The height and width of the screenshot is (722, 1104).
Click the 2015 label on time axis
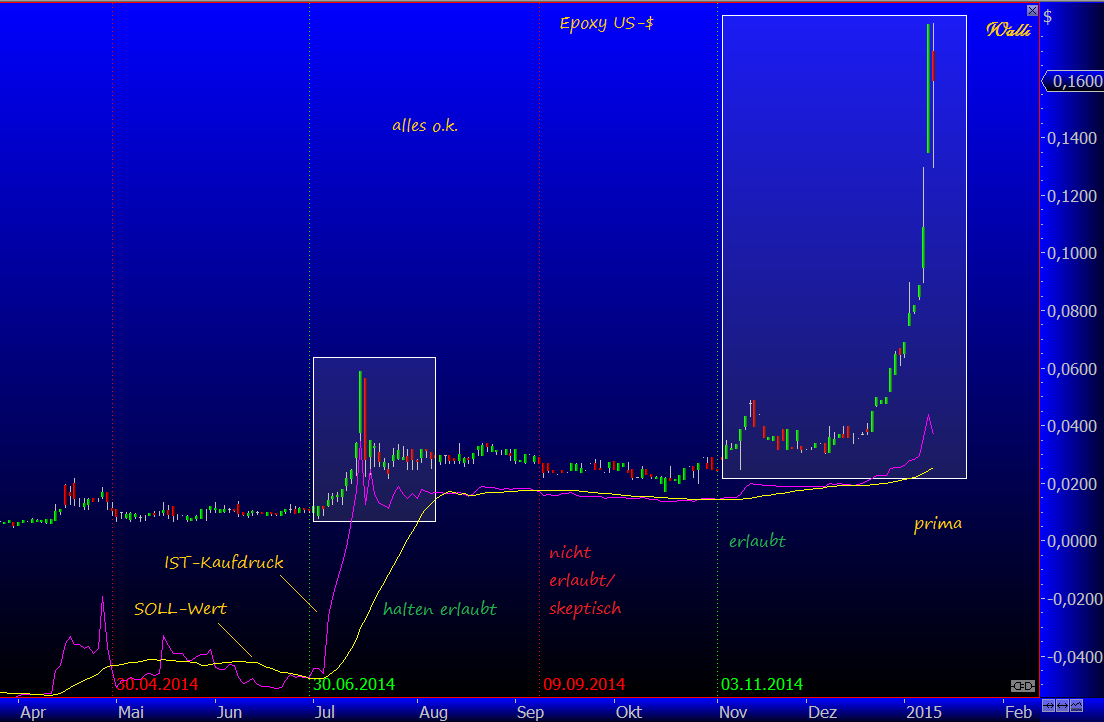click(x=924, y=712)
